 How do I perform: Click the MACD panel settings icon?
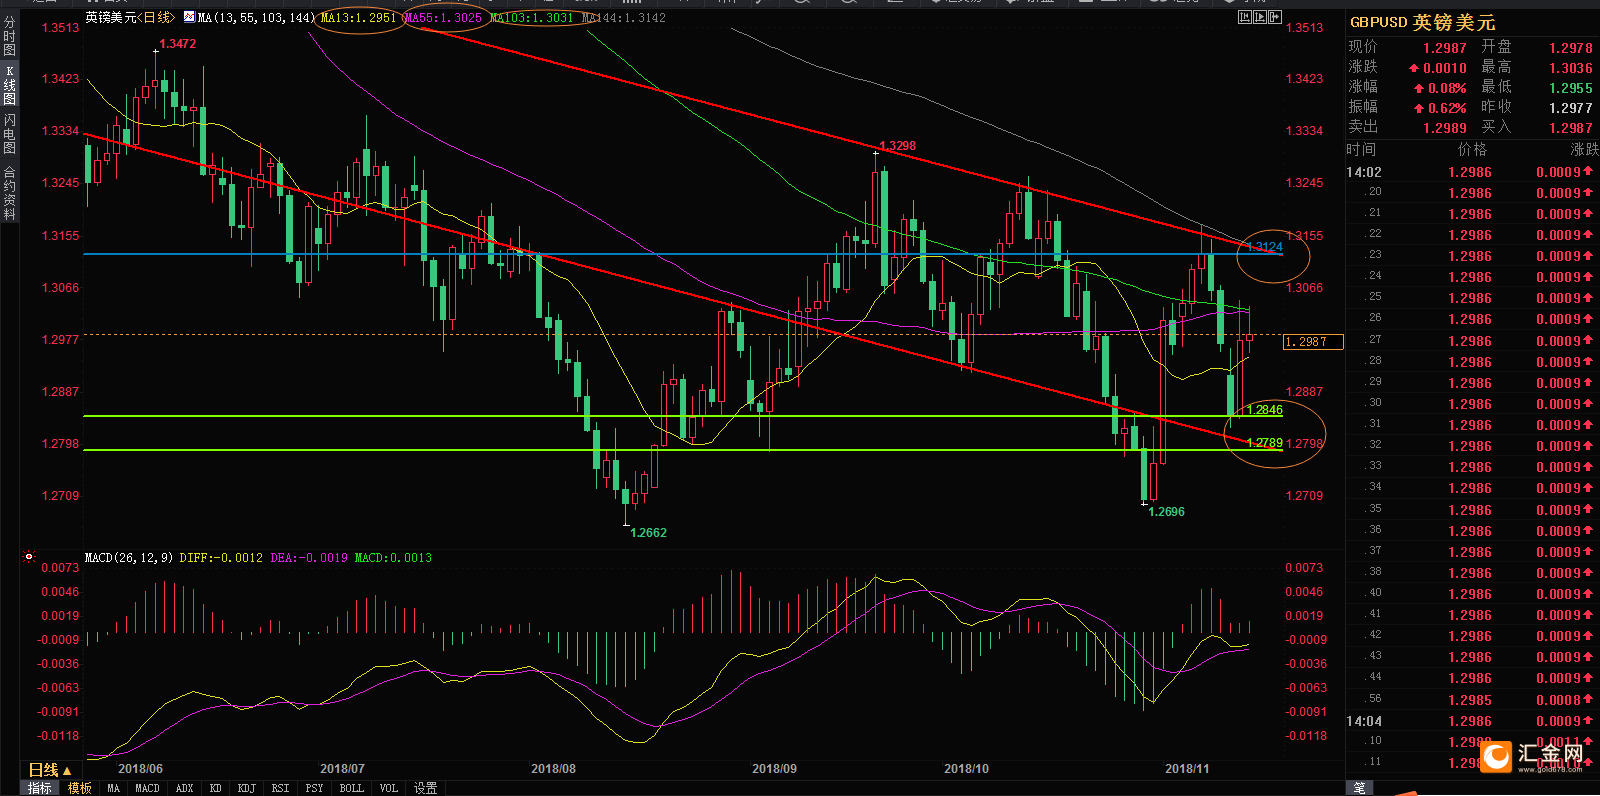[x=29, y=557]
